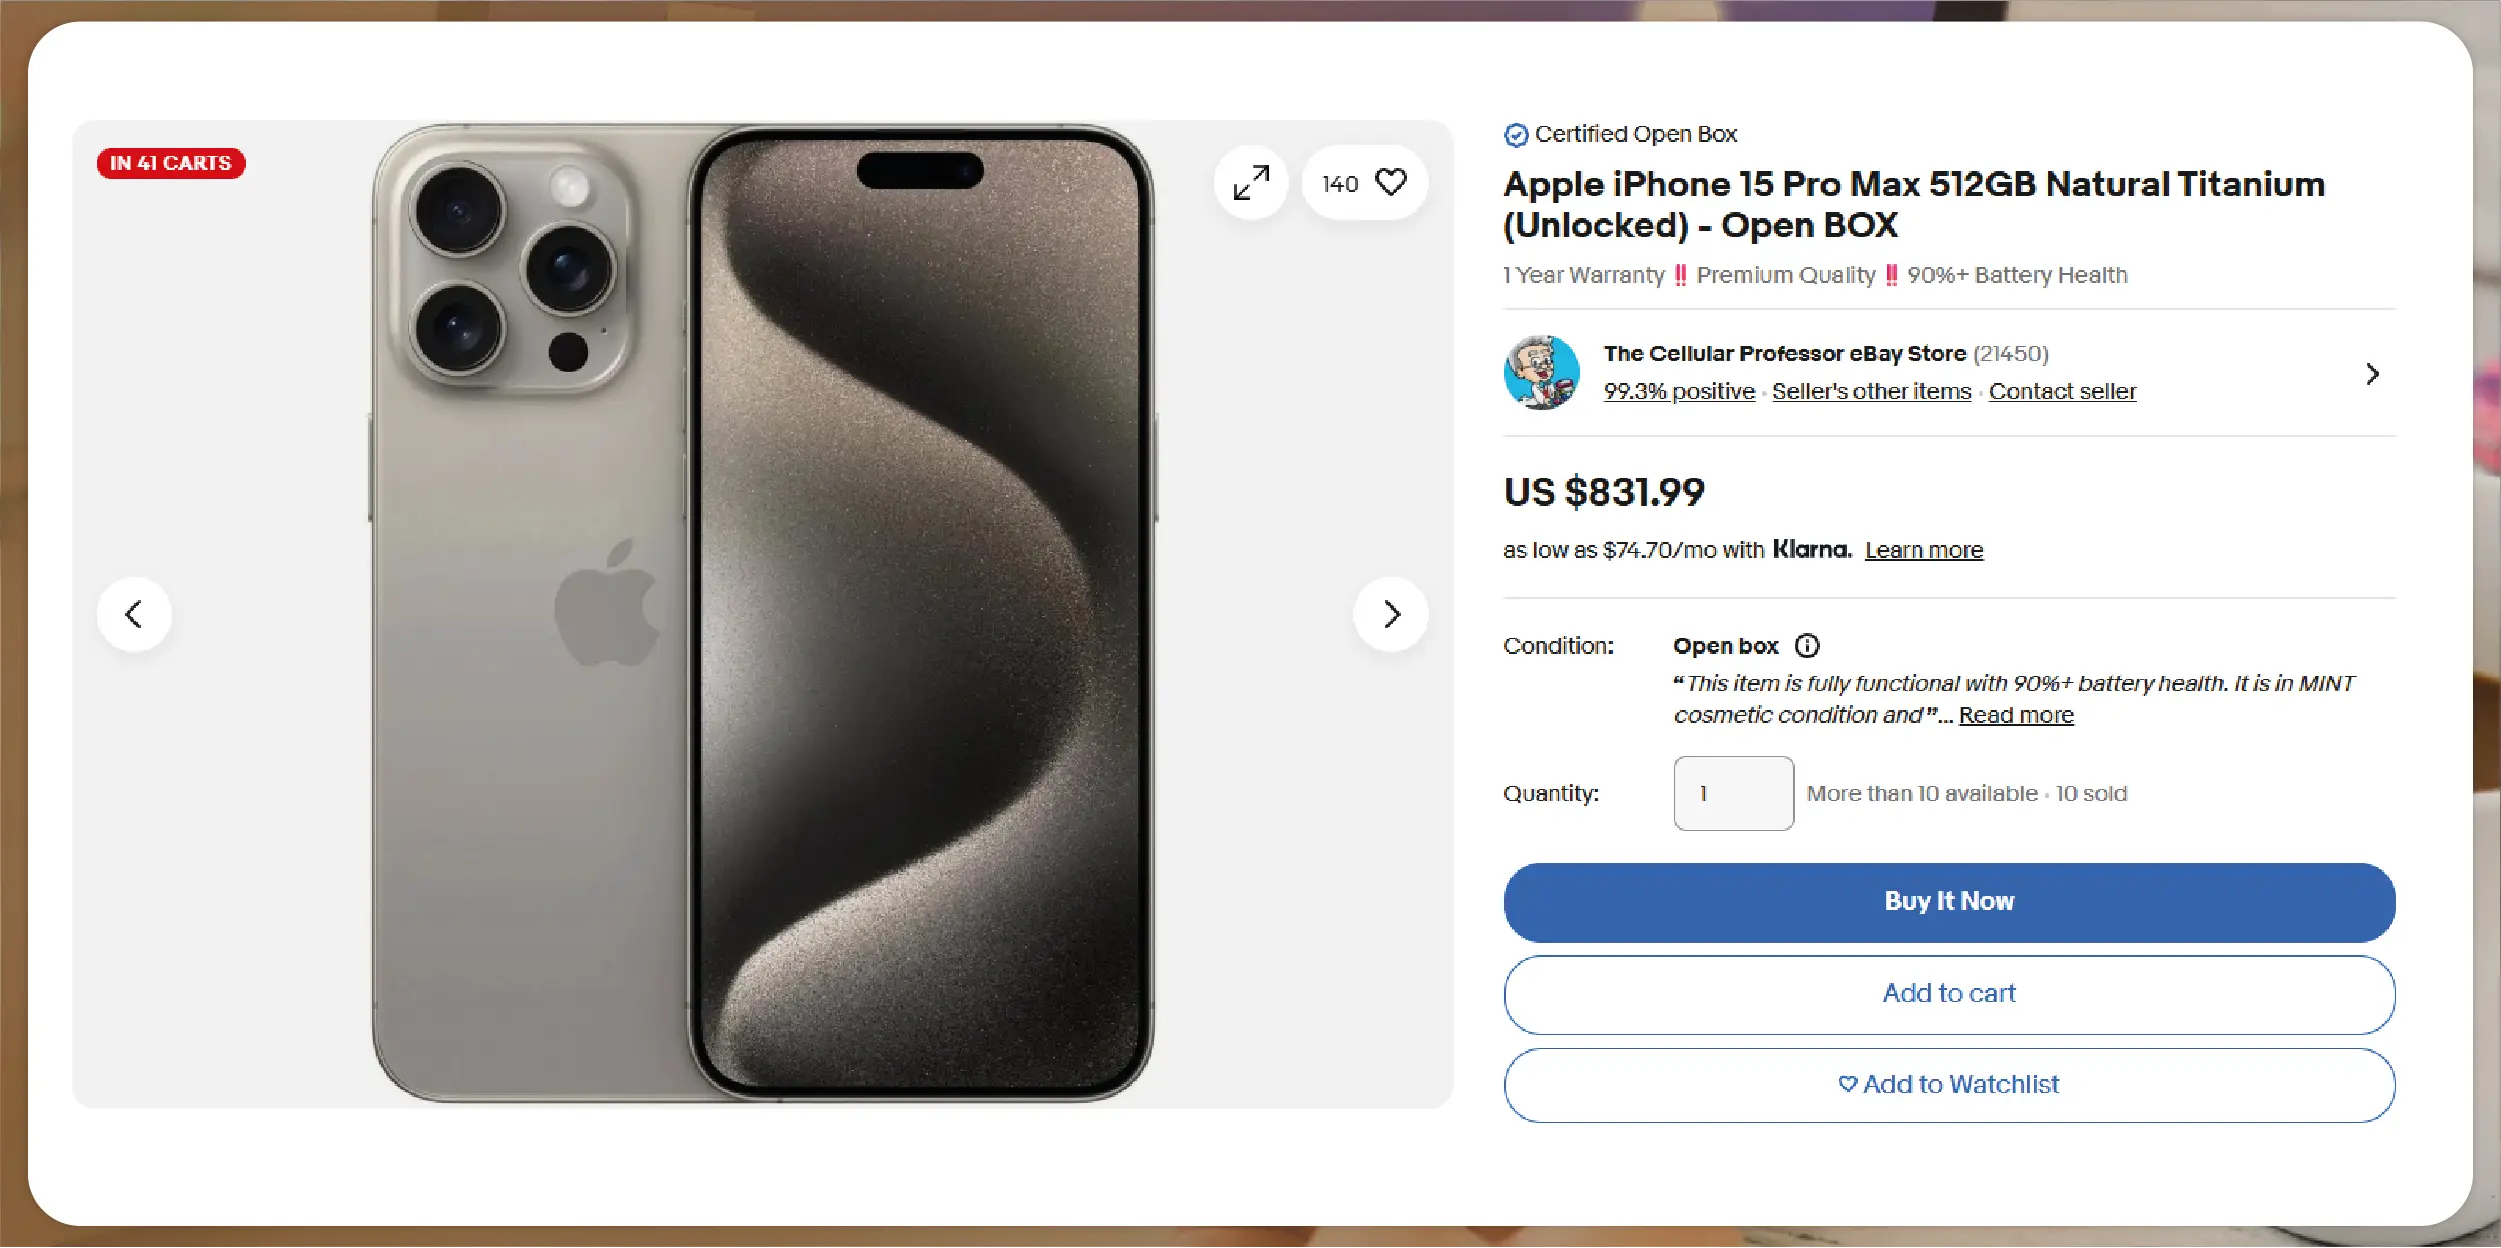Add this item to Watchlist
Image resolution: width=2501 pixels, height=1248 pixels.
pyautogui.click(x=1949, y=1085)
